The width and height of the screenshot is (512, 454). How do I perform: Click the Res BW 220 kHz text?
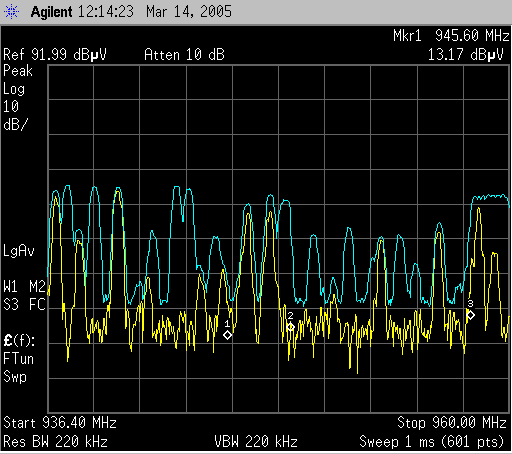[55, 442]
